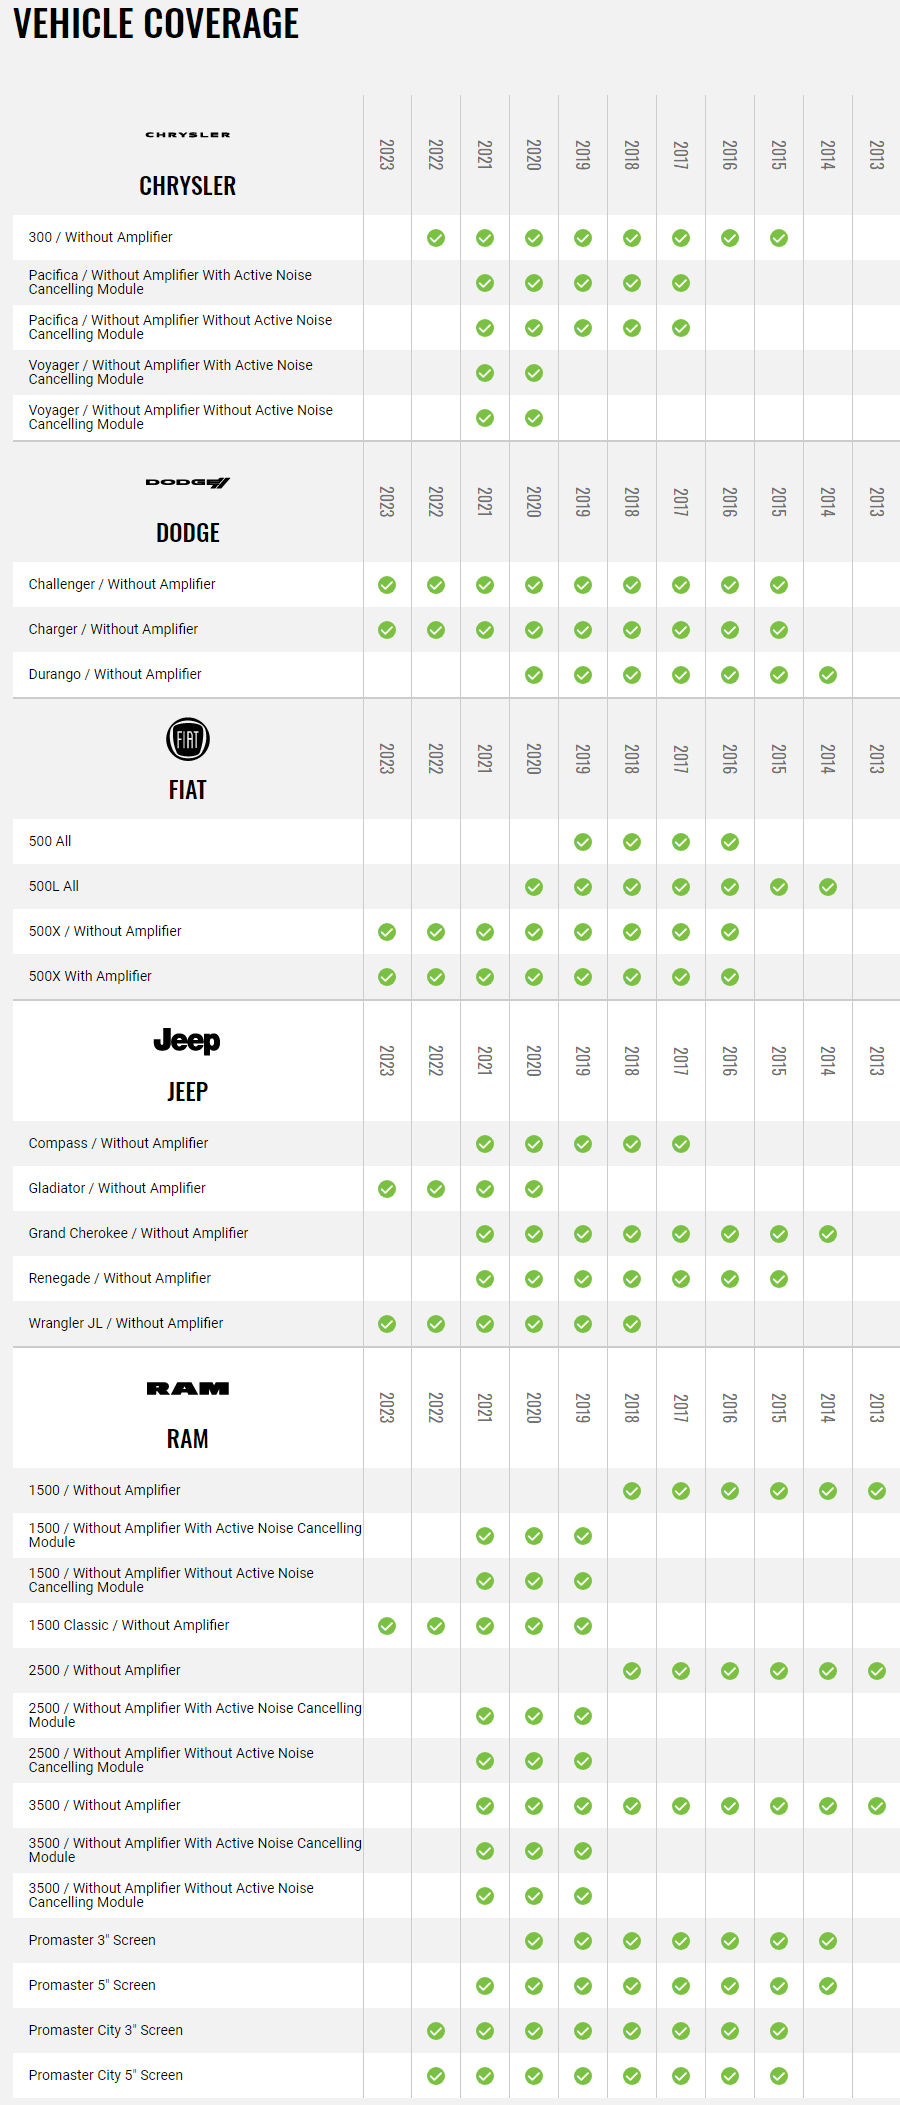The width and height of the screenshot is (900, 2105).
Task: Click the round Fiat logo
Action: [188, 740]
